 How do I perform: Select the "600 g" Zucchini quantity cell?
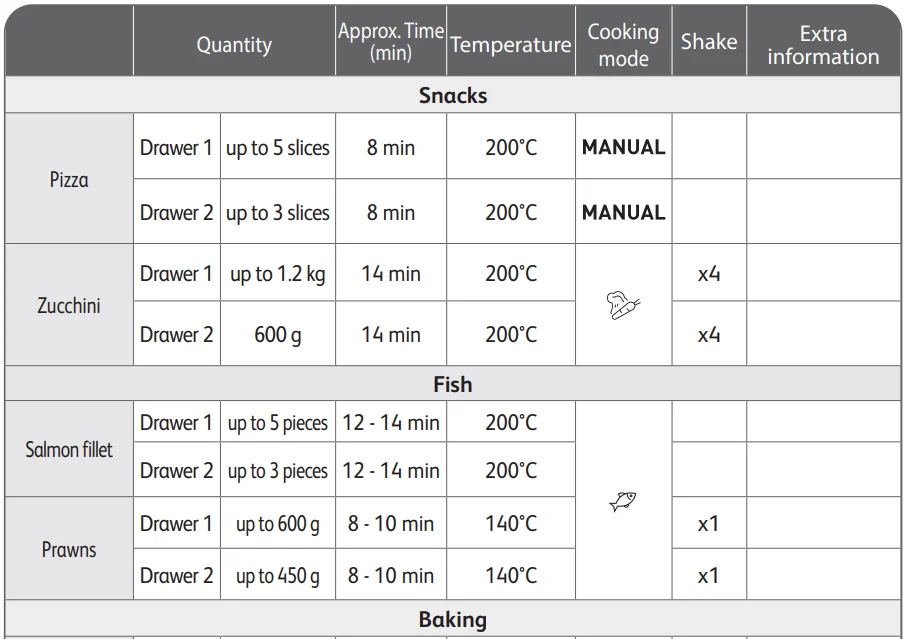pos(278,335)
